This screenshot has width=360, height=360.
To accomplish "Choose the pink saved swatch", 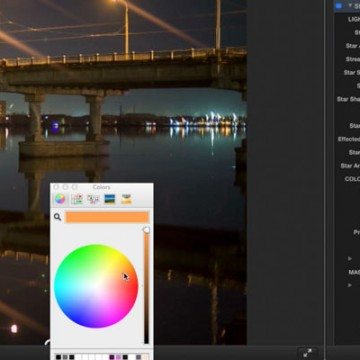I will 118,357.
